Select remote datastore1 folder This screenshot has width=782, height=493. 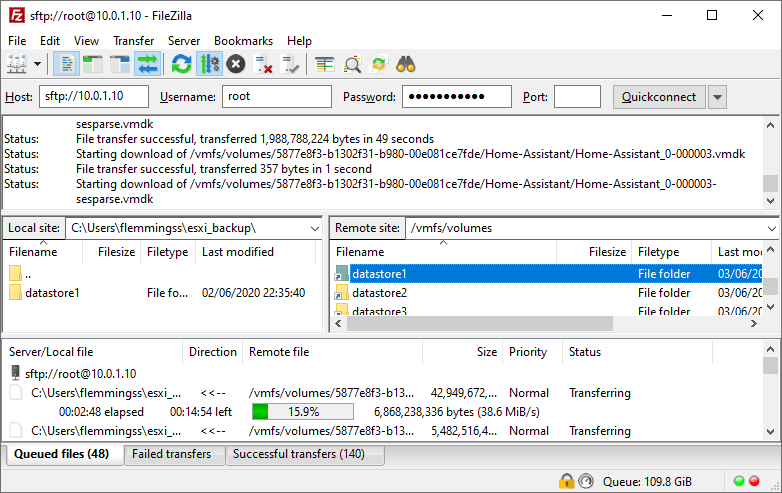pyautogui.click(x=547, y=274)
